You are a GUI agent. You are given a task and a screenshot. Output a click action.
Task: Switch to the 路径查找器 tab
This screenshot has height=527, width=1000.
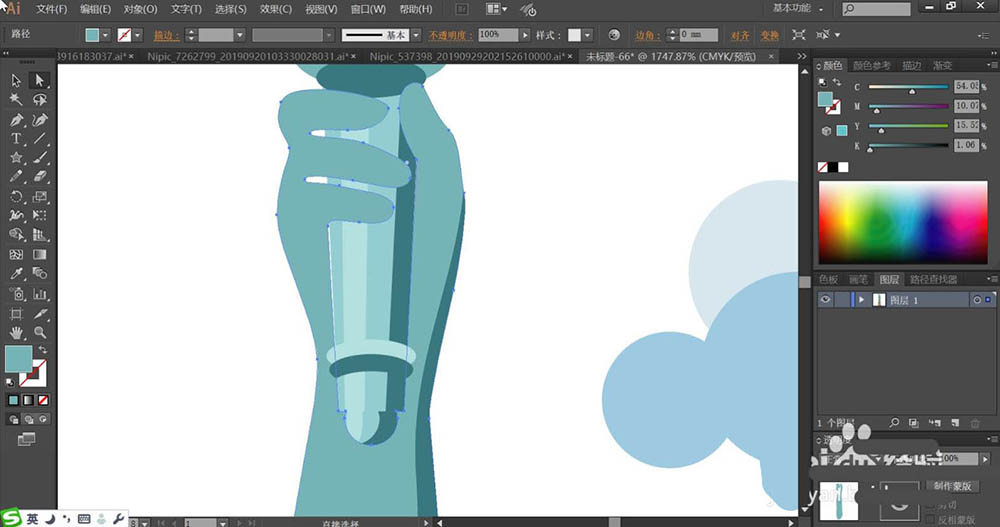(x=933, y=279)
